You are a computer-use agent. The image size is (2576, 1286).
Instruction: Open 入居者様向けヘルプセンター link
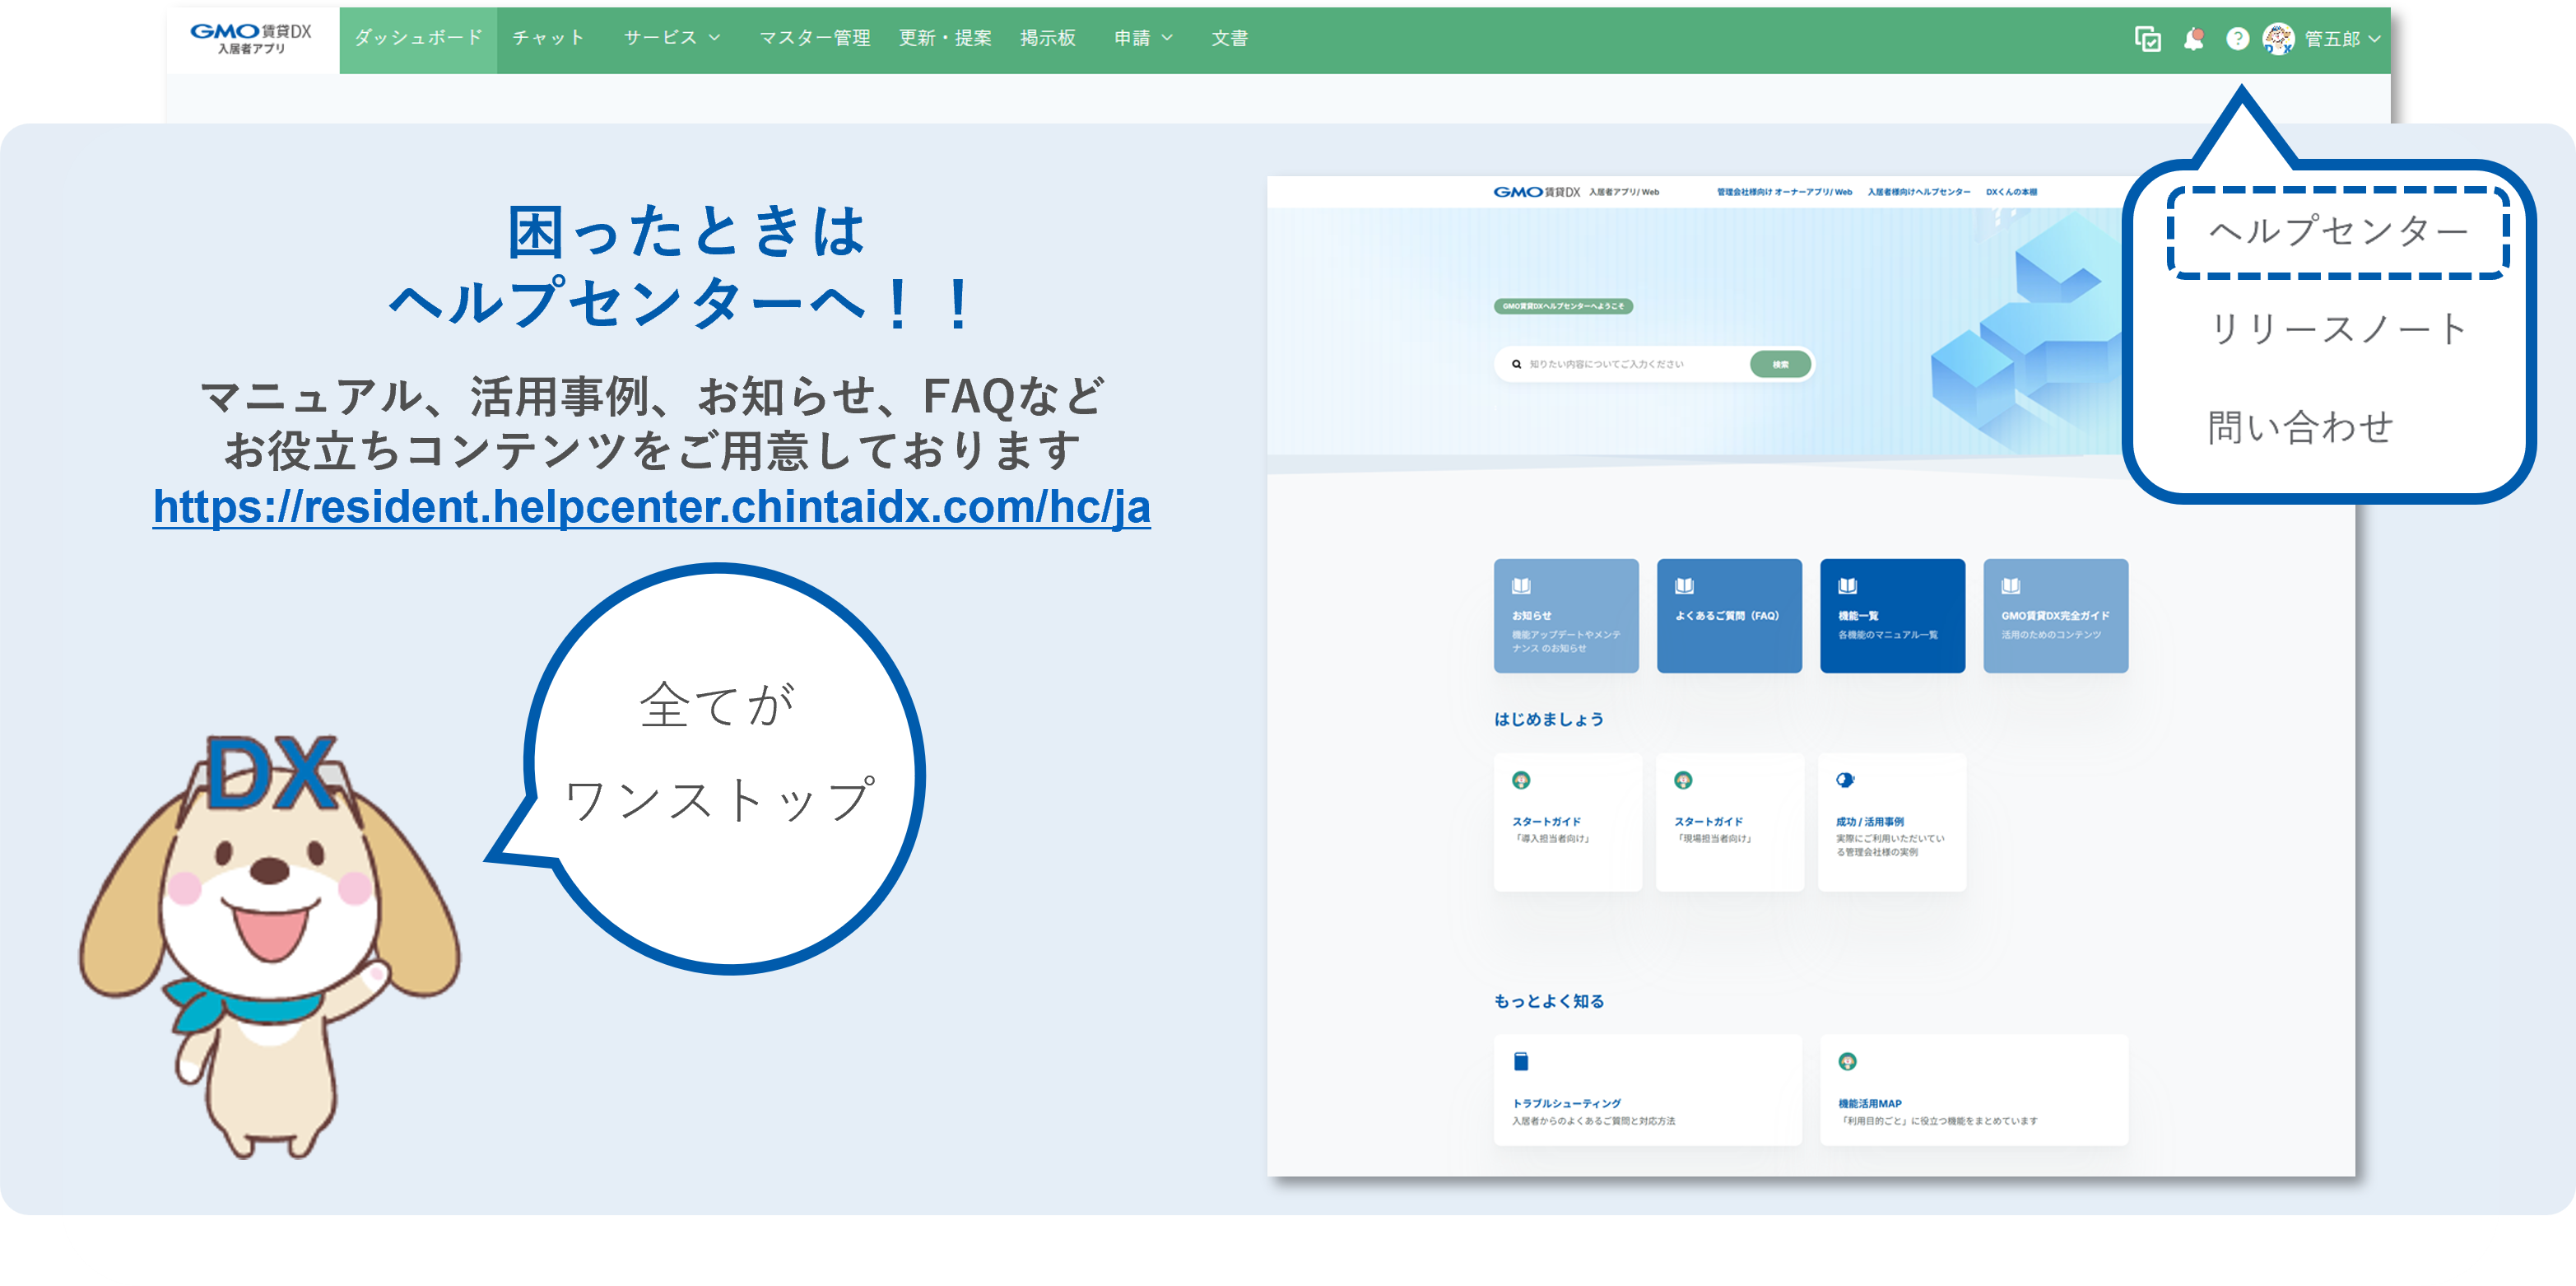pyautogui.click(x=1919, y=192)
